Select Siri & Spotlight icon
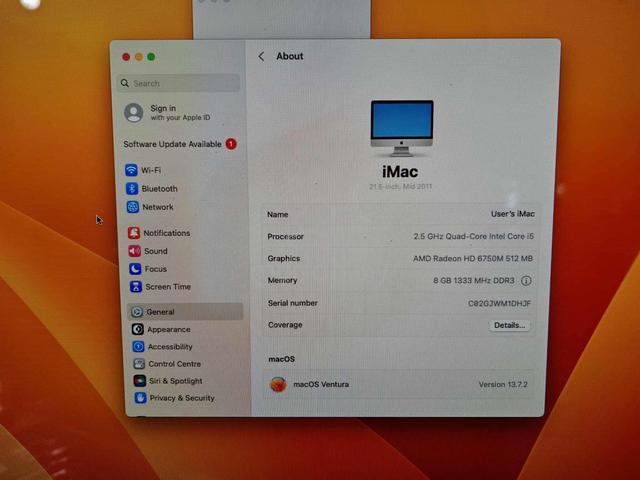 pos(140,381)
